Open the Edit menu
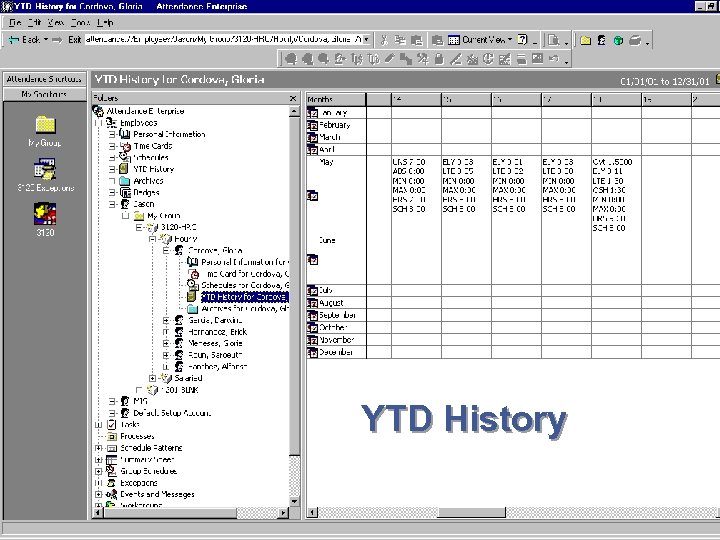 34,22
